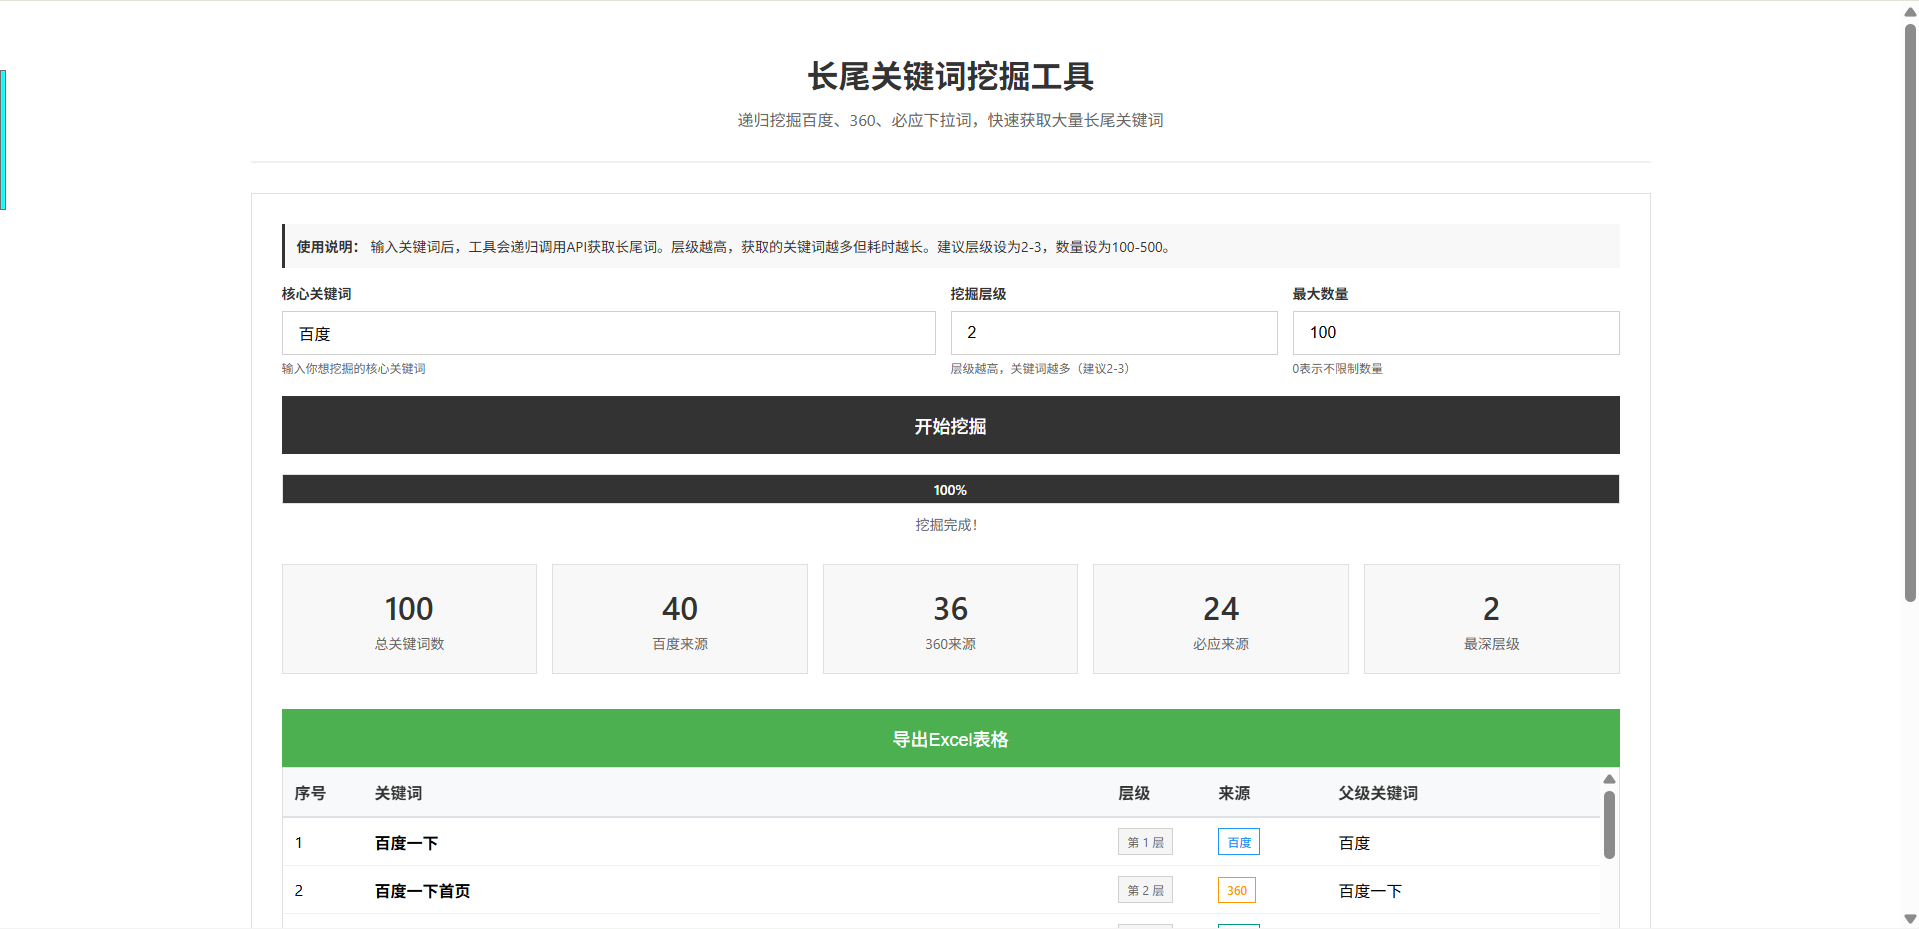The image size is (1919, 929).
Task: Select the 必应来源 stat card showing 24
Action: [1220, 618]
